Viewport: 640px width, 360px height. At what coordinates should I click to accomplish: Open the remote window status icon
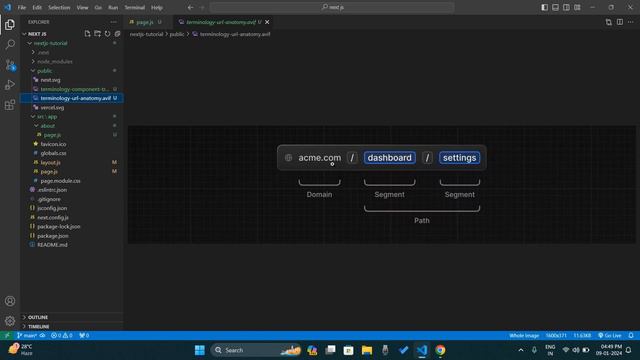tap(7, 336)
